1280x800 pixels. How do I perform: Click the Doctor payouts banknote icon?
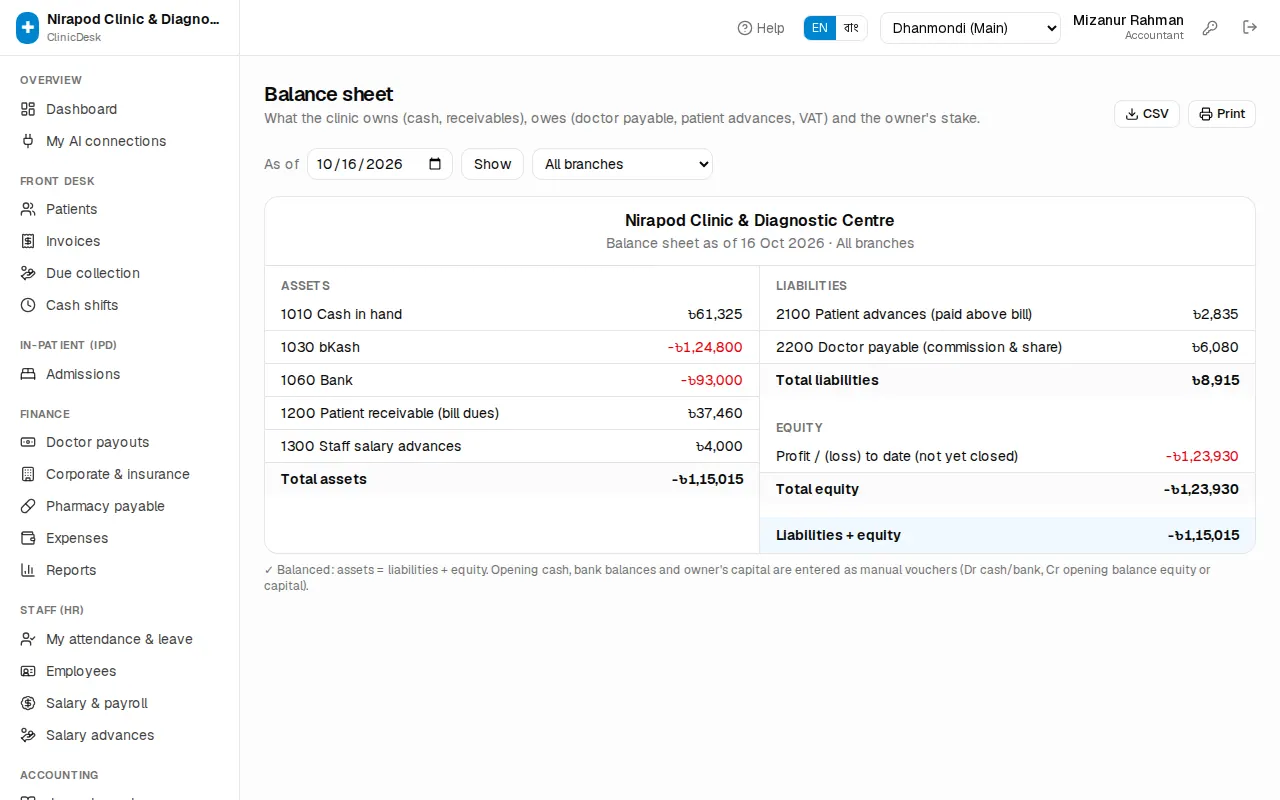(28, 442)
